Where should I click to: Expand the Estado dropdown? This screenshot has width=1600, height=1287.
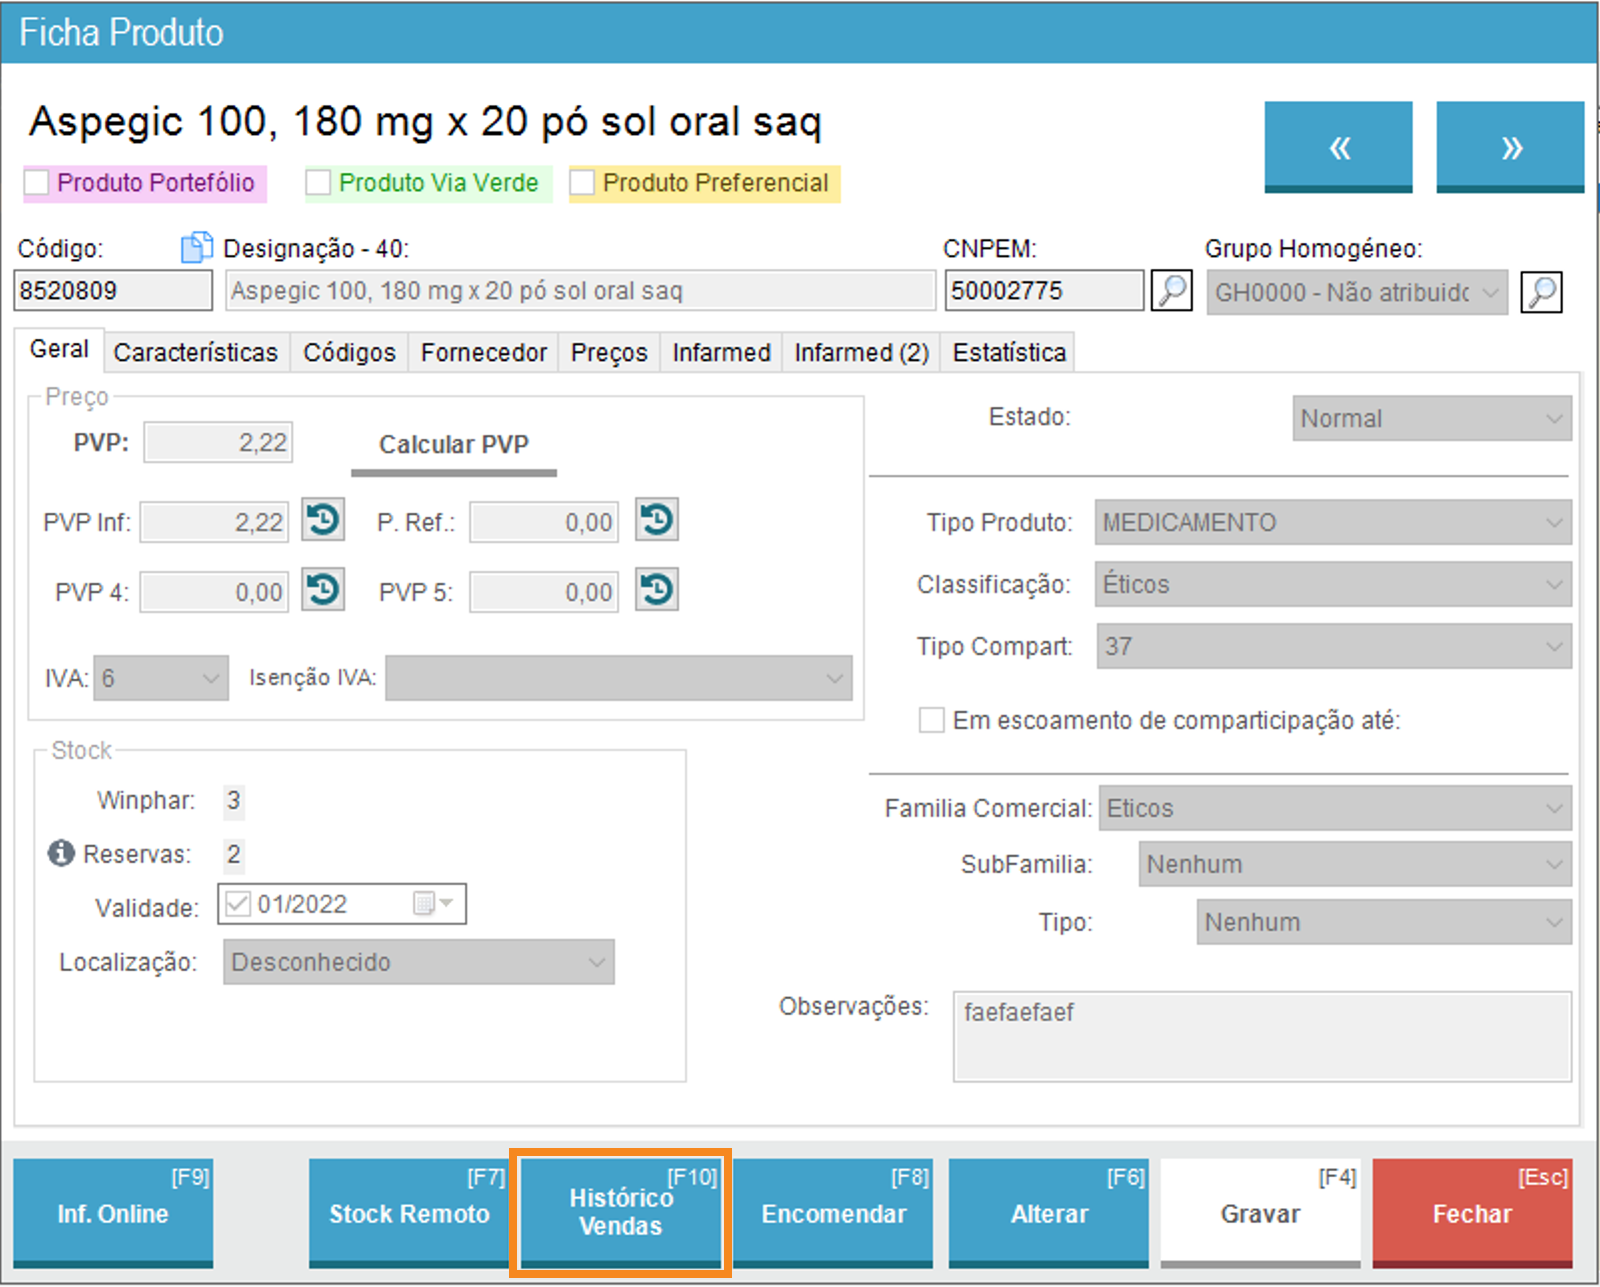(x=1431, y=418)
